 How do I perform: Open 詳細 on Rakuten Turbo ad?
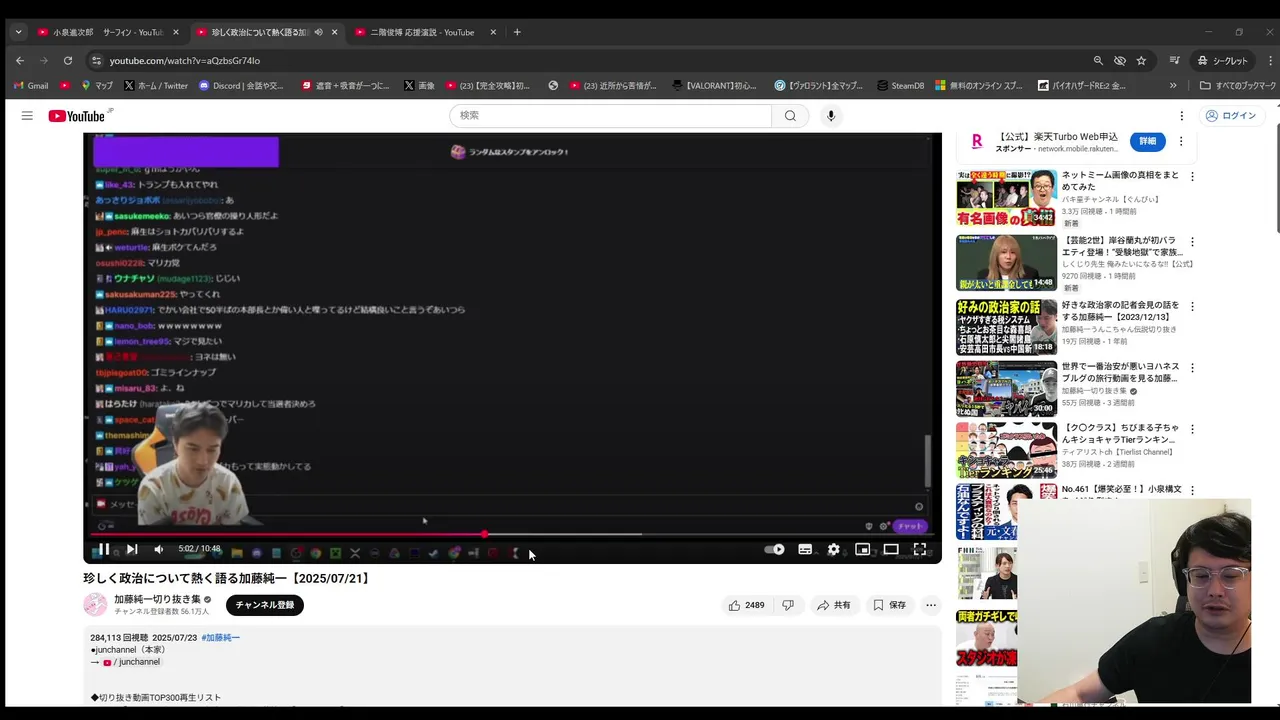pos(1147,141)
